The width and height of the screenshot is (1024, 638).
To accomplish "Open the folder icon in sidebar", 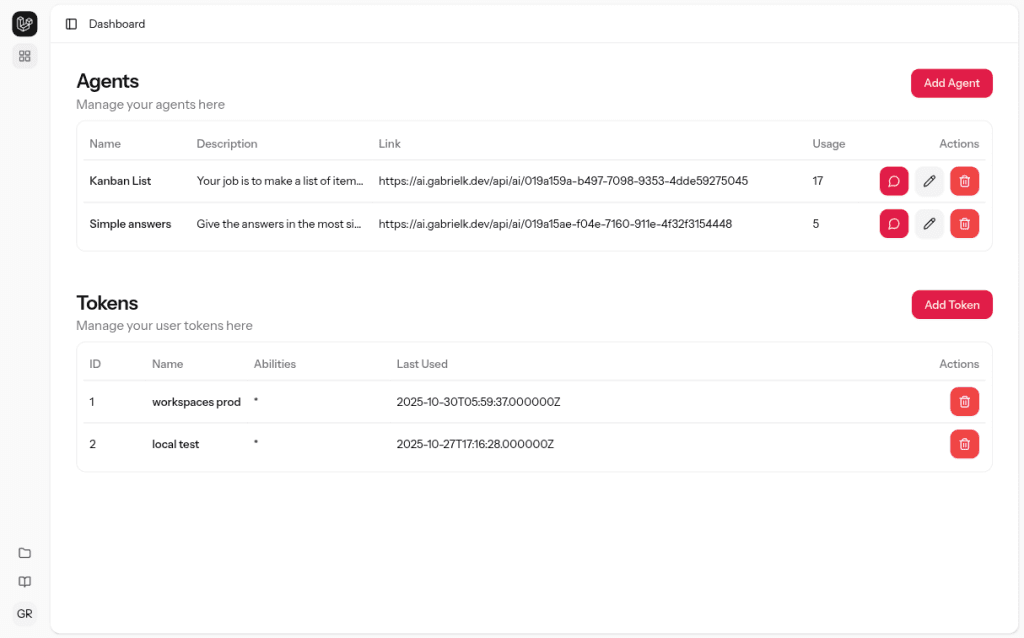I will 25,553.
